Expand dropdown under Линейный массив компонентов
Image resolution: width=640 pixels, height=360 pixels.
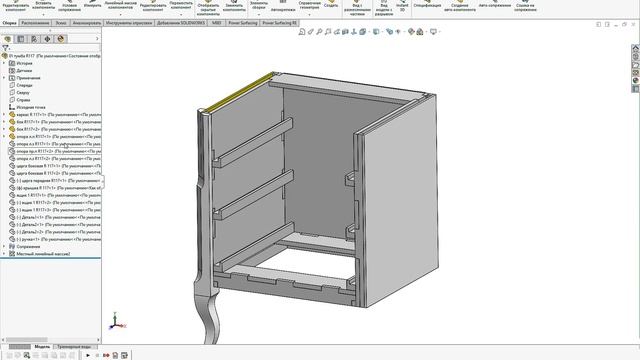[120, 14]
